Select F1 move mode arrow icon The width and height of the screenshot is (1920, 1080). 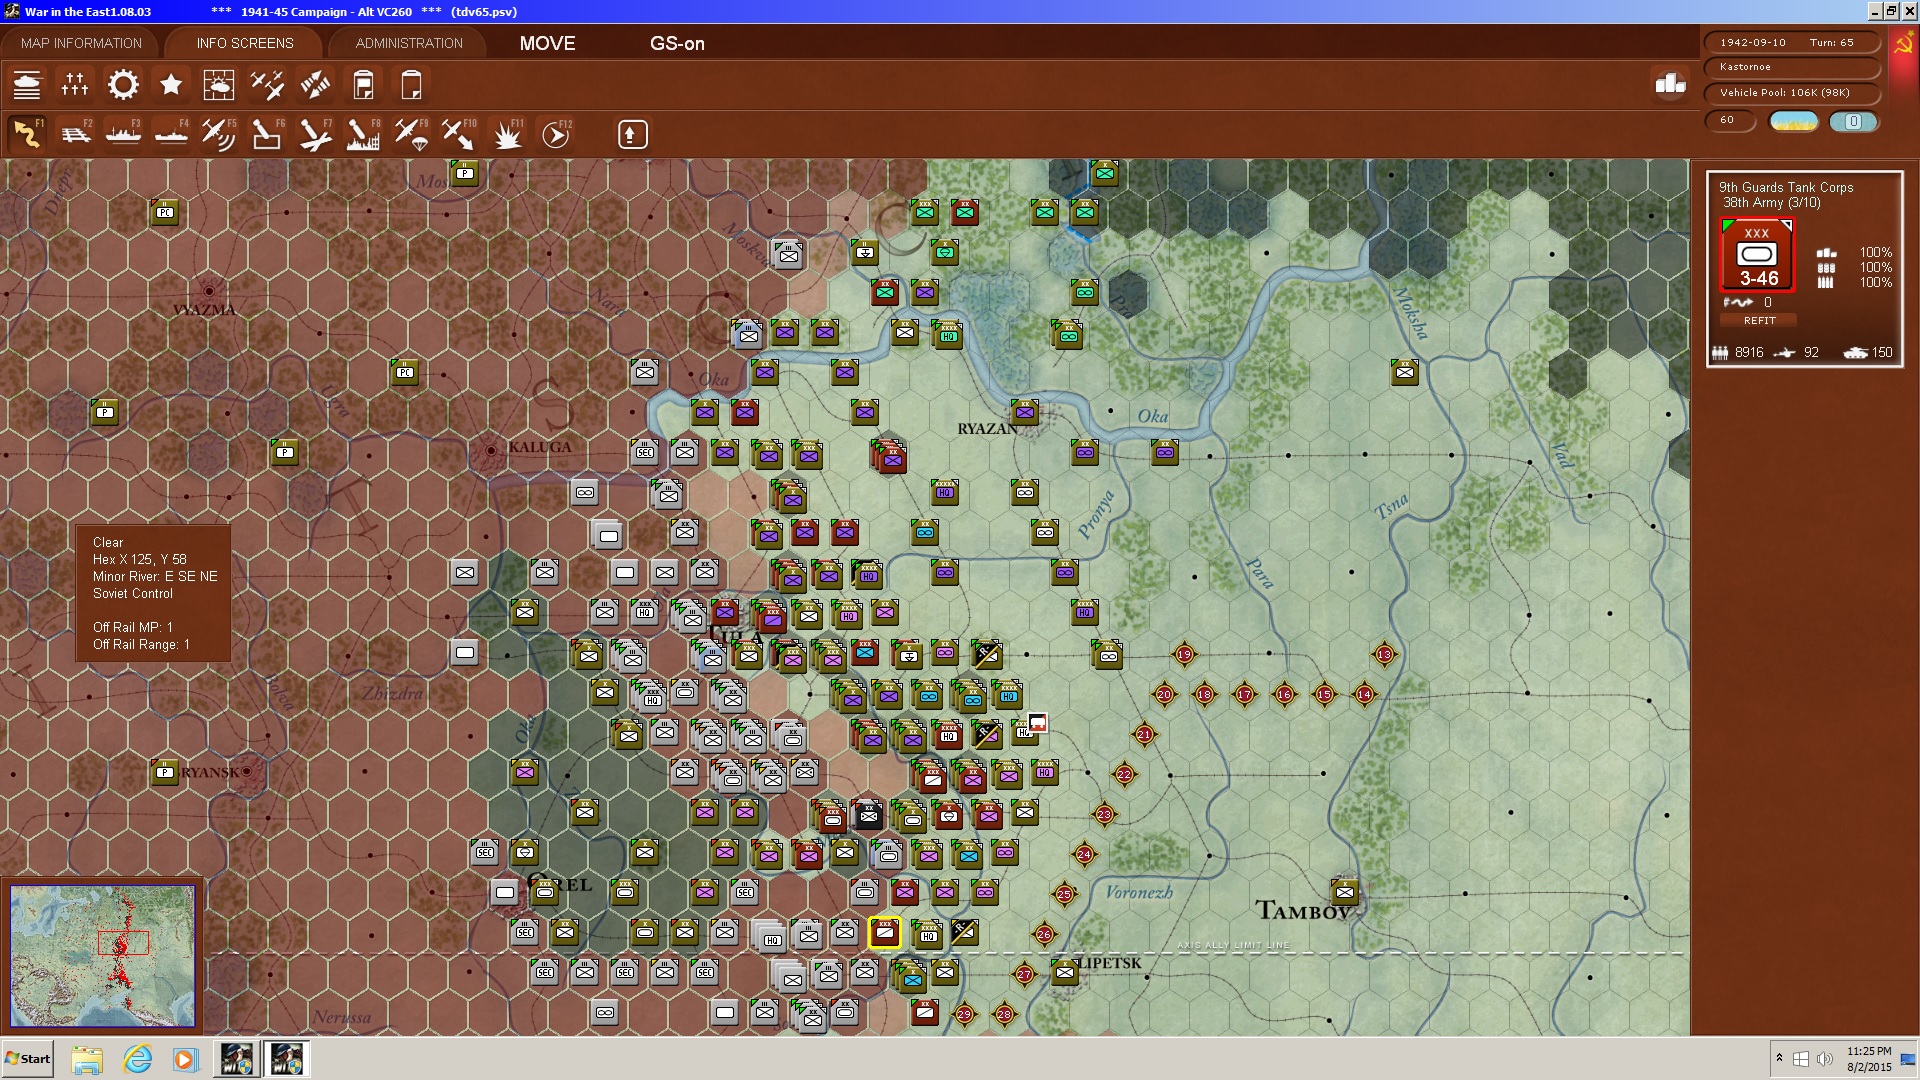tap(27, 134)
